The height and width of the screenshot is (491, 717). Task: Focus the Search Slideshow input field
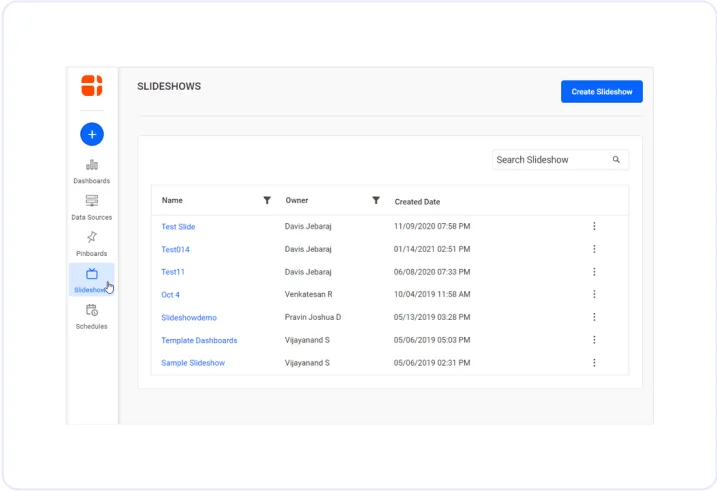[560, 160]
